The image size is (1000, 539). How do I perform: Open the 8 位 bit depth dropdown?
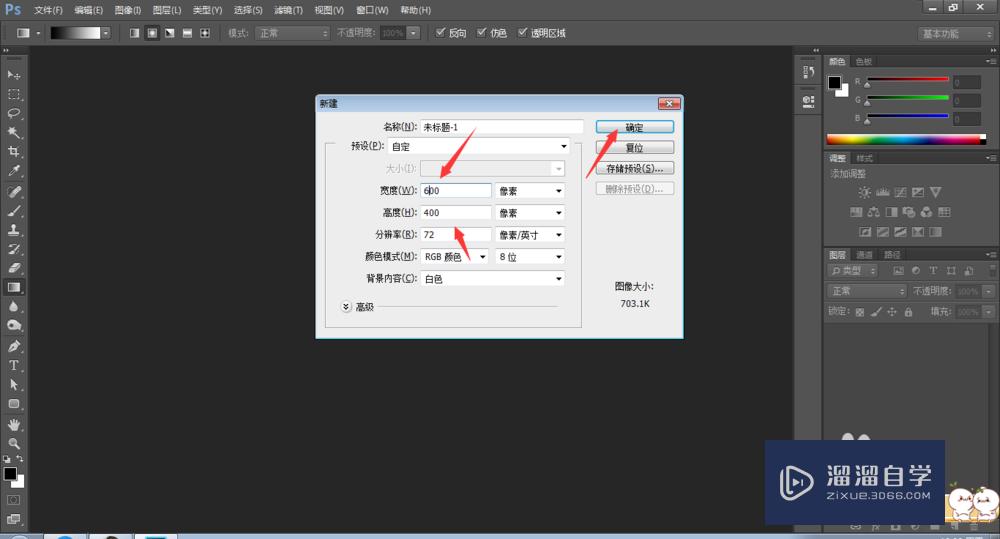(x=530, y=256)
